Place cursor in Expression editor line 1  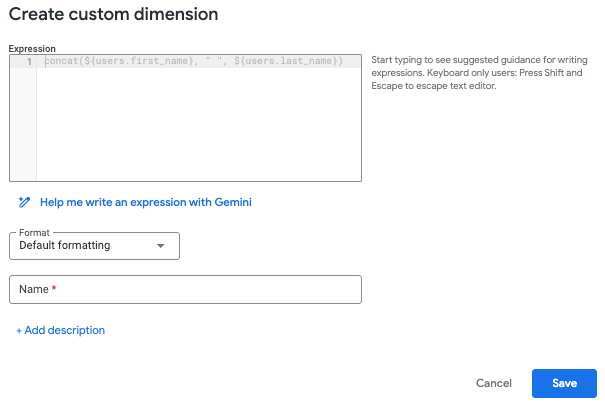[x=199, y=61]
